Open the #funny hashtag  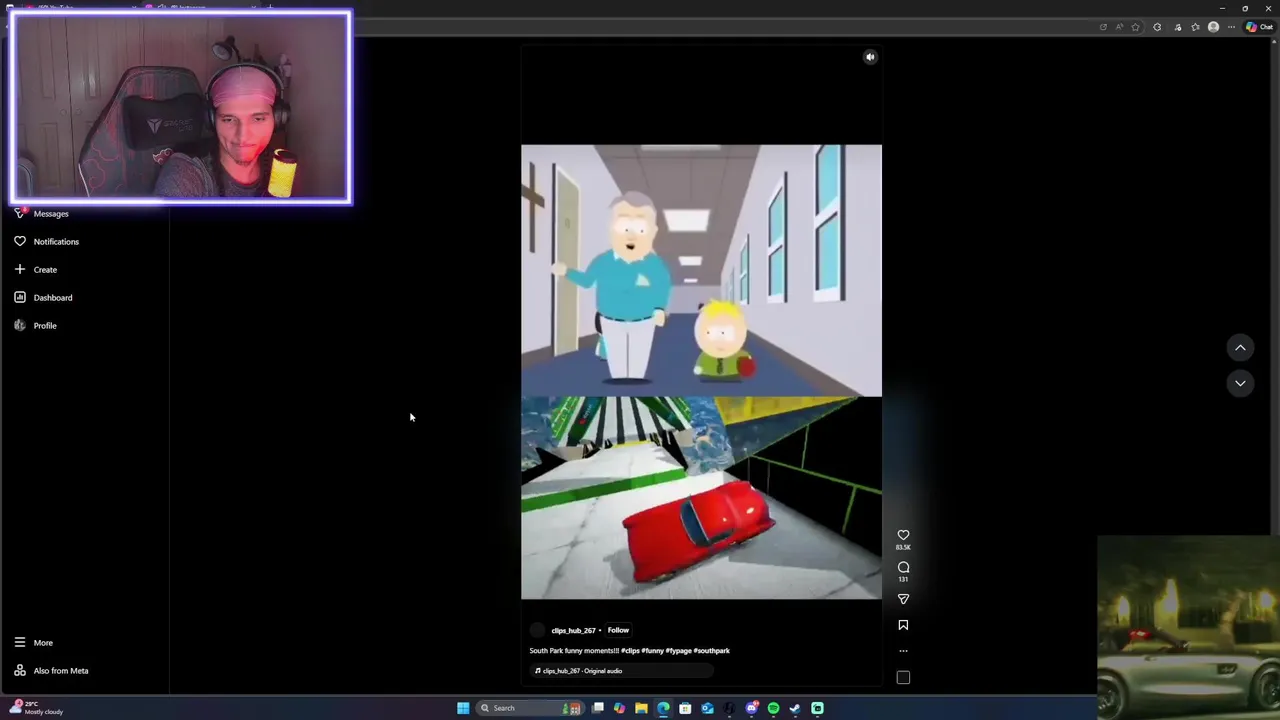(x=653, y=651)
